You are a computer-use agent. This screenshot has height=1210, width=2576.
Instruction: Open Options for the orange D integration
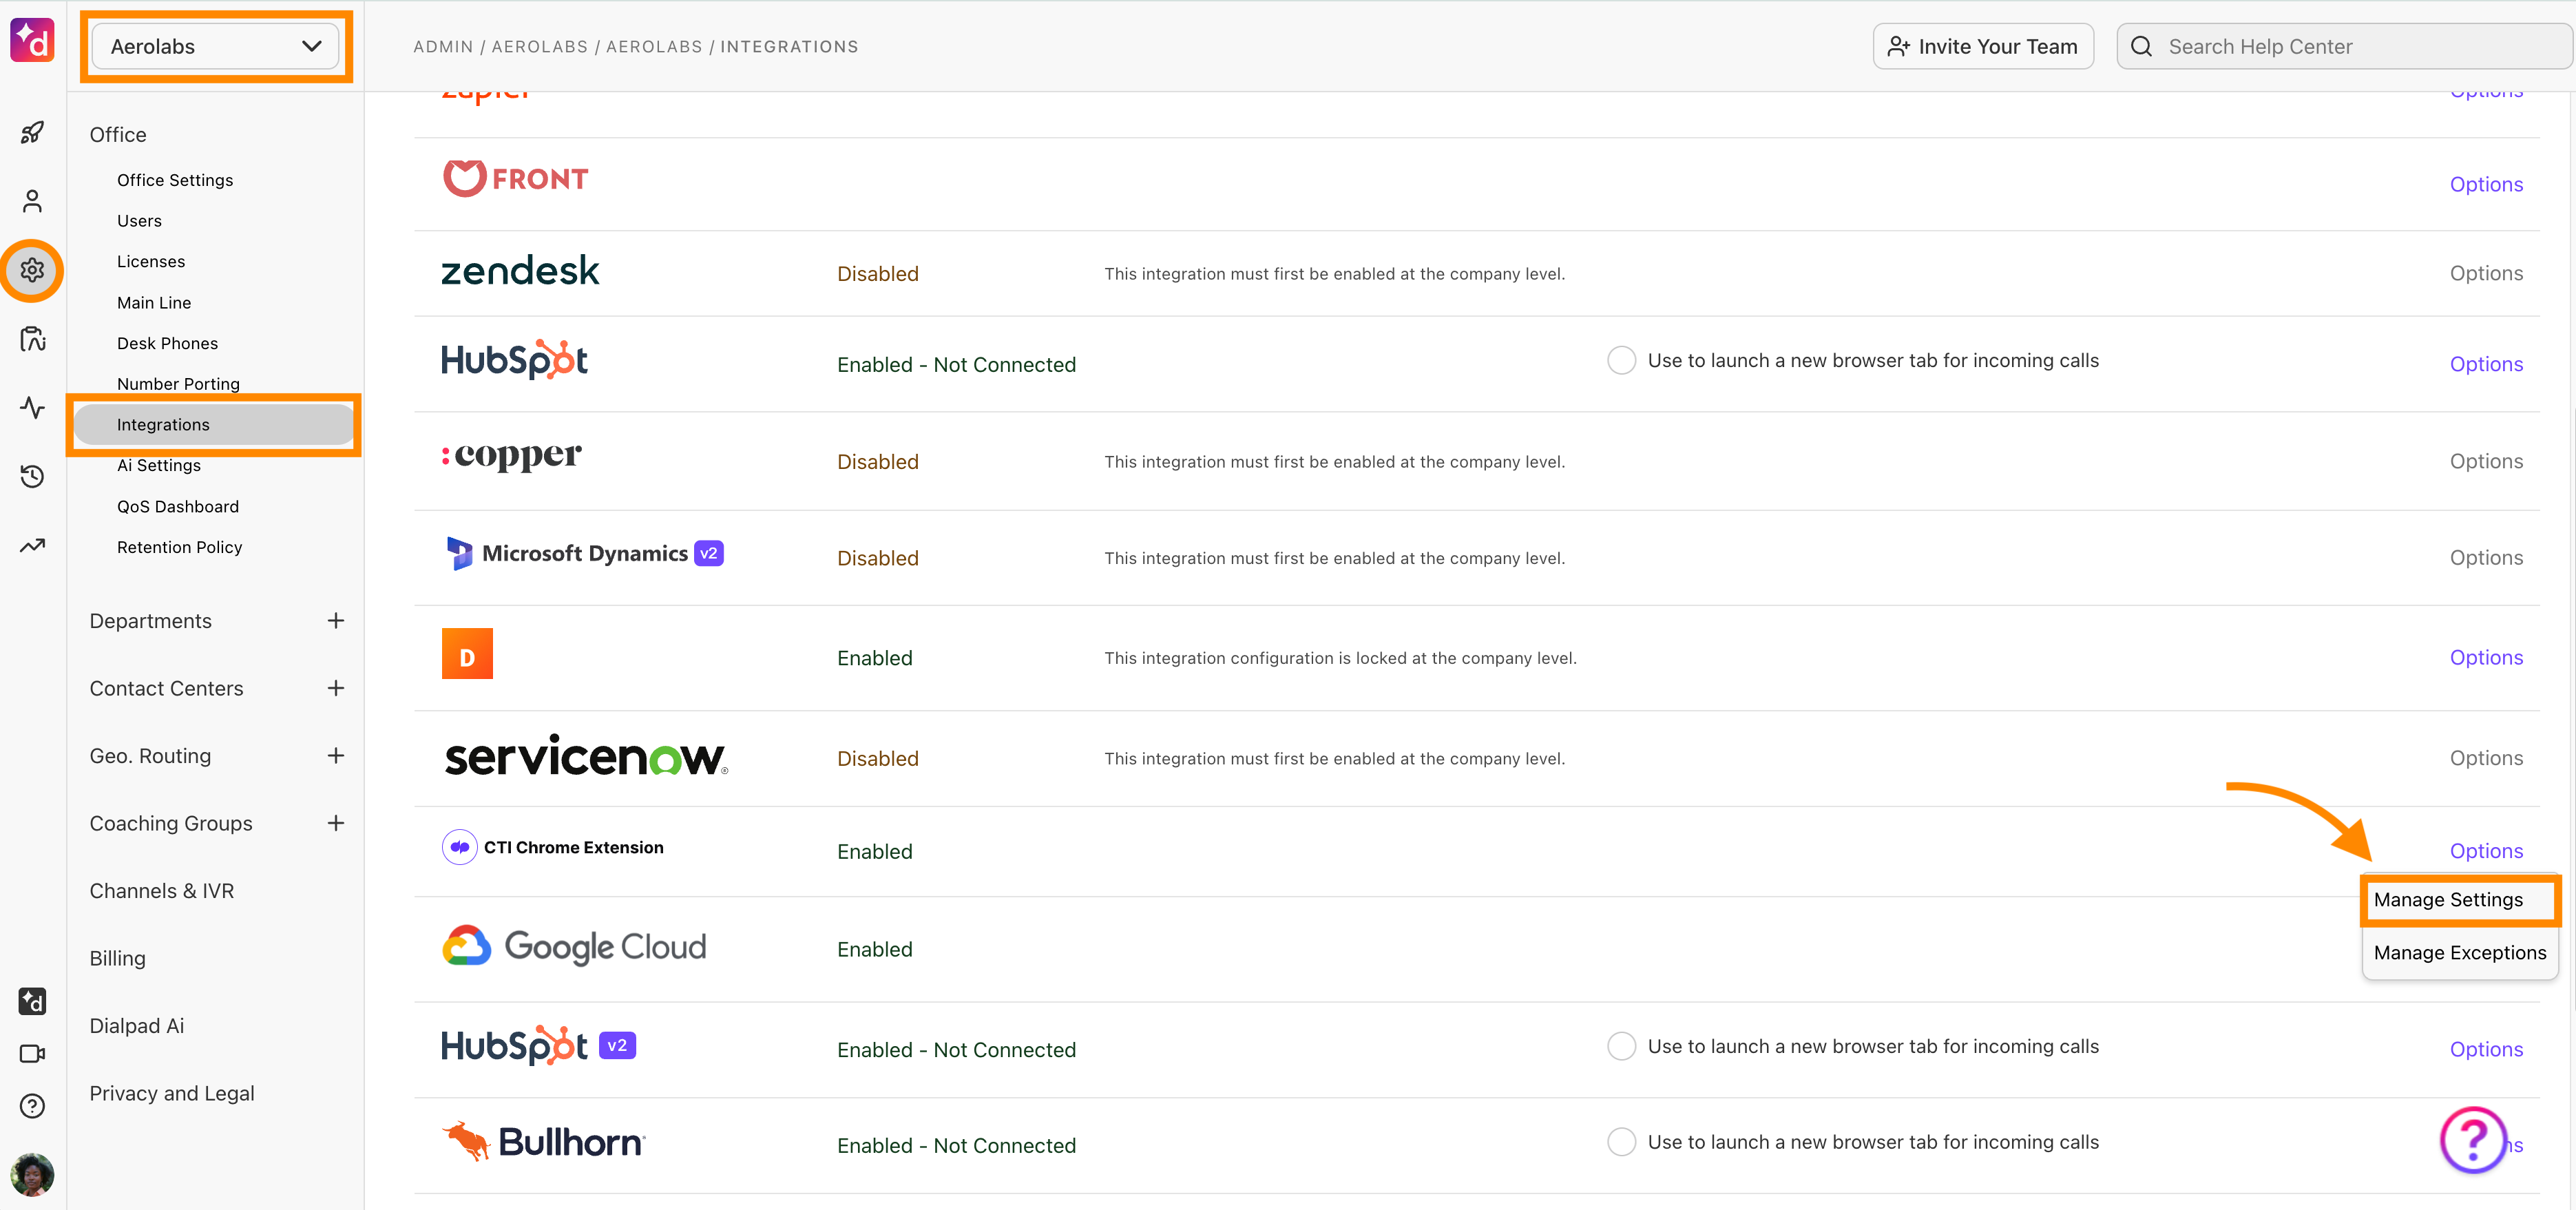[x=2486, y=657]
